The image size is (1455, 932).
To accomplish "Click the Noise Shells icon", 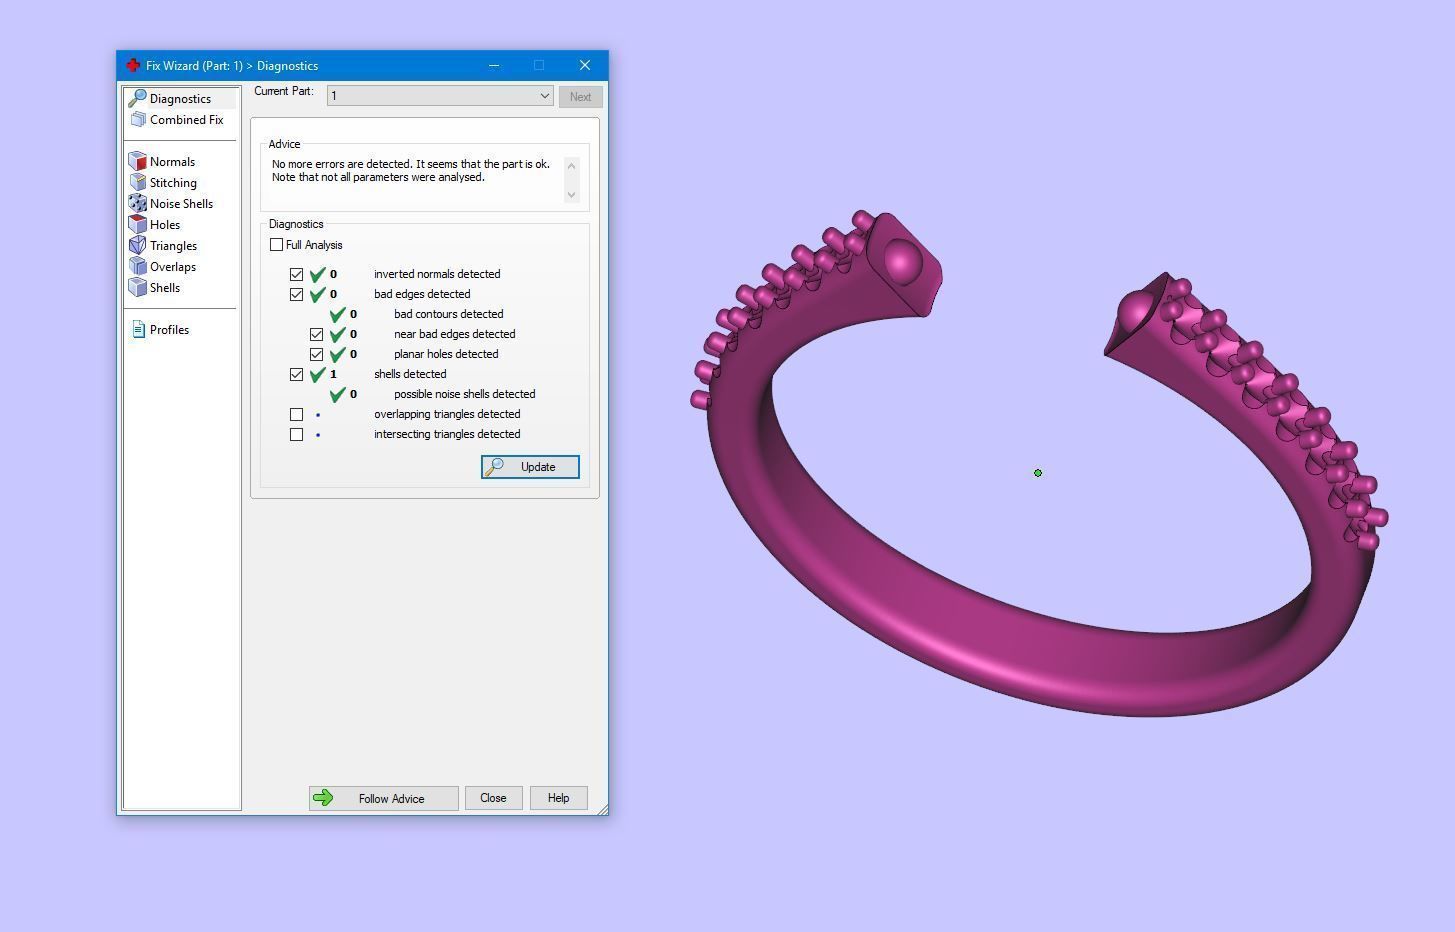I will [x=138, y=203].
